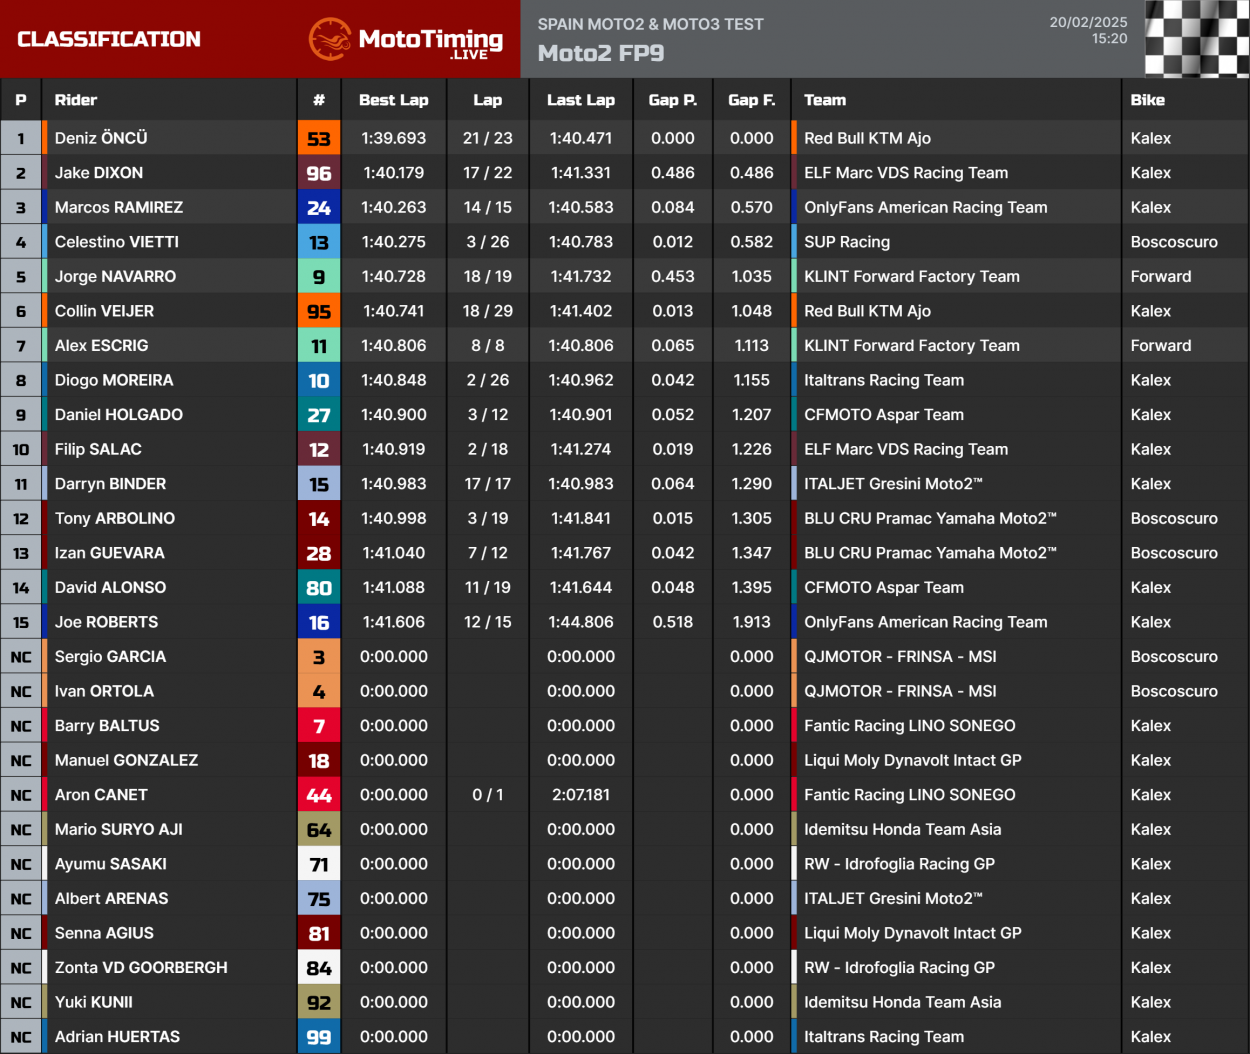The image size is (1250, 1054).
Task: Click Jake Dixon's number 96 badge
Action: pos(319,172)
